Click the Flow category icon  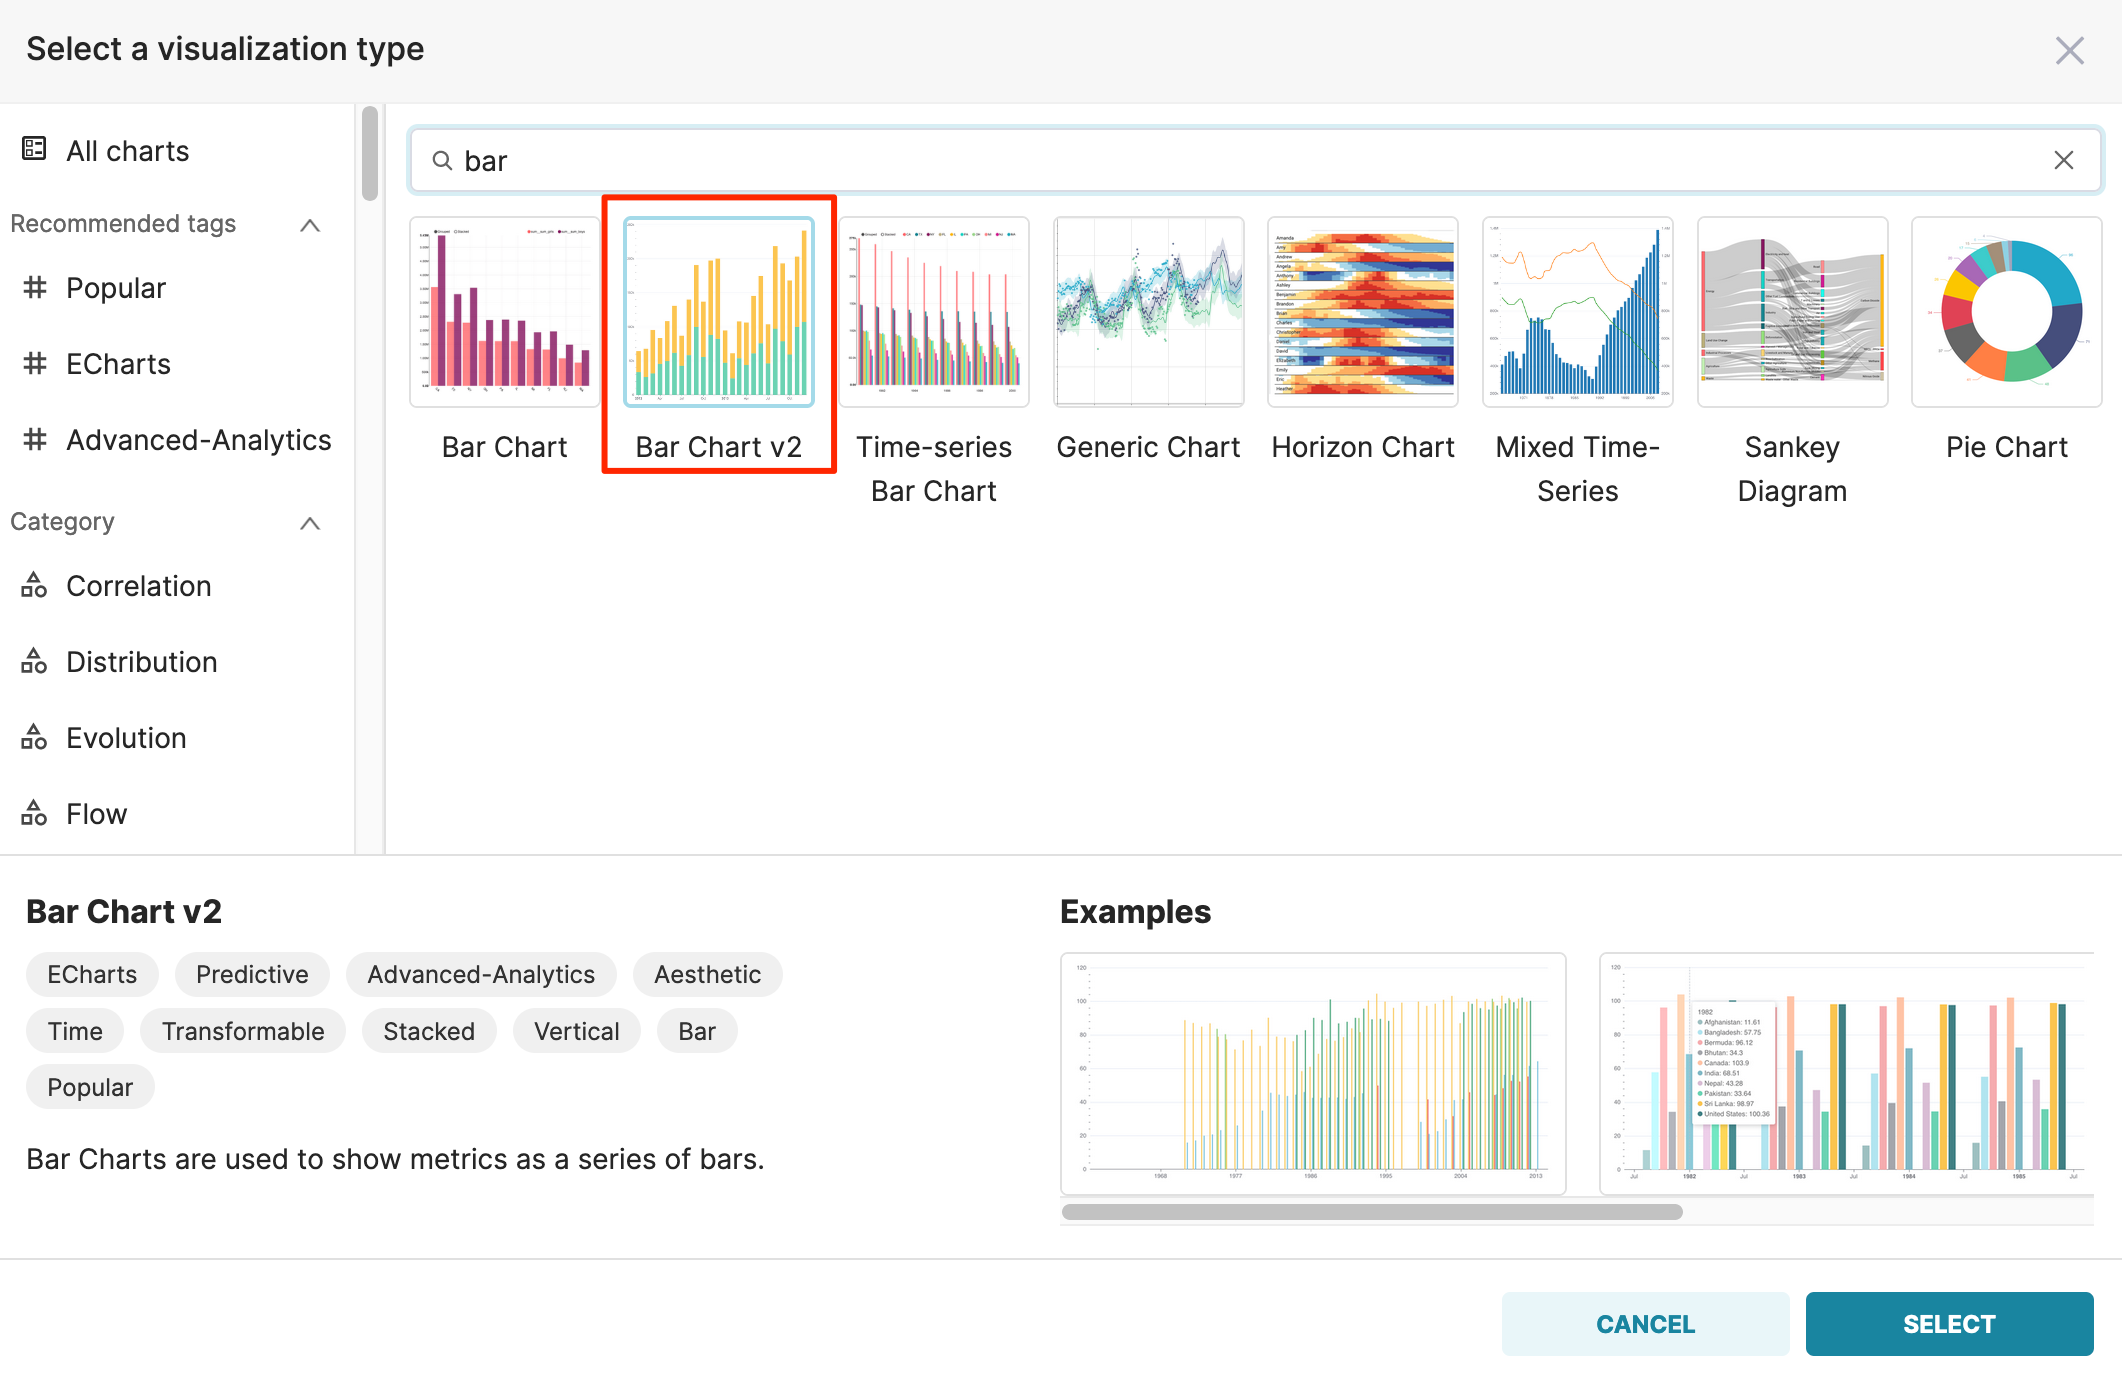pos(35,813)
